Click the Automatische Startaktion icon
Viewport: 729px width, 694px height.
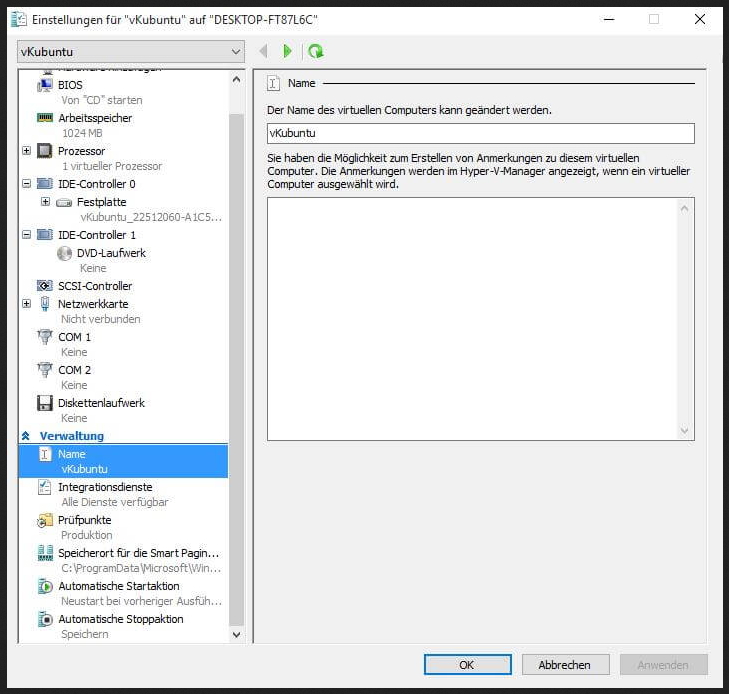coord(45,587)
